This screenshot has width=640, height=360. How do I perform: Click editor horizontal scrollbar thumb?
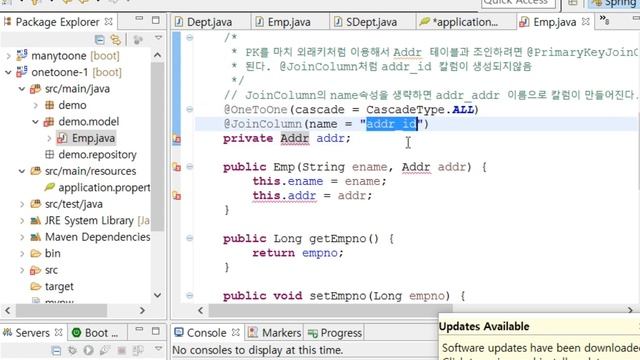point(331,311)
